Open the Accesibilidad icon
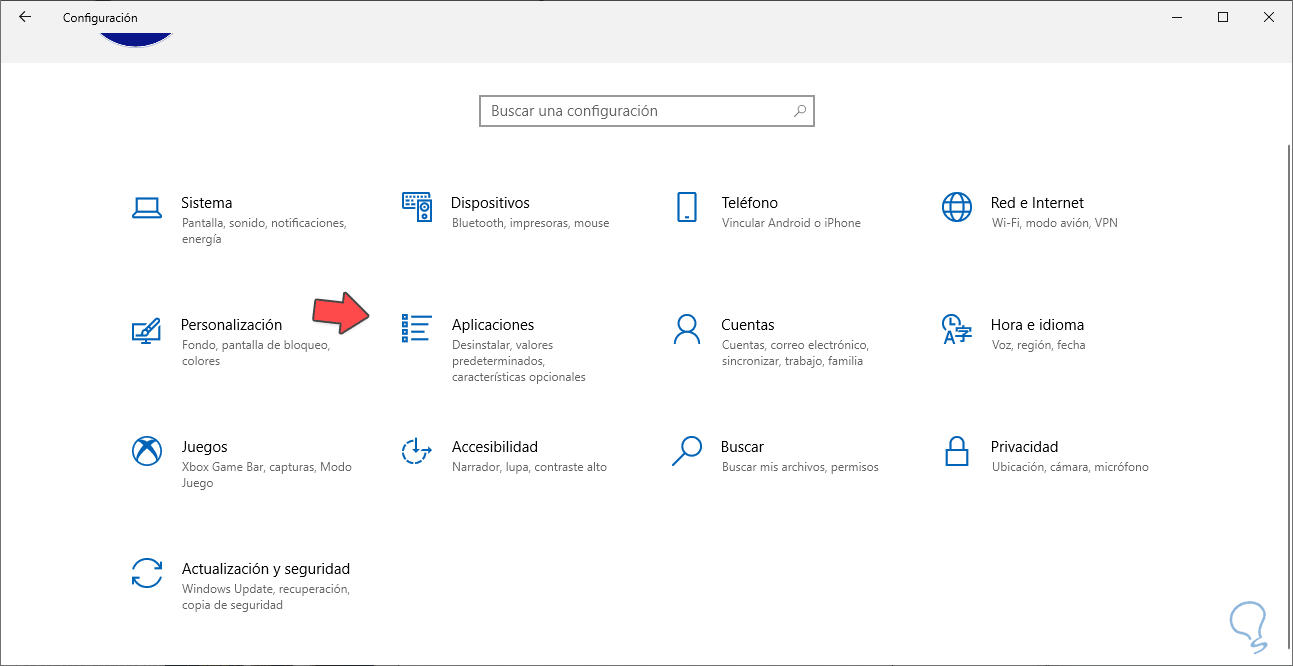The height and width of the screenshot is (666, 1293). (x=416, y=451)
